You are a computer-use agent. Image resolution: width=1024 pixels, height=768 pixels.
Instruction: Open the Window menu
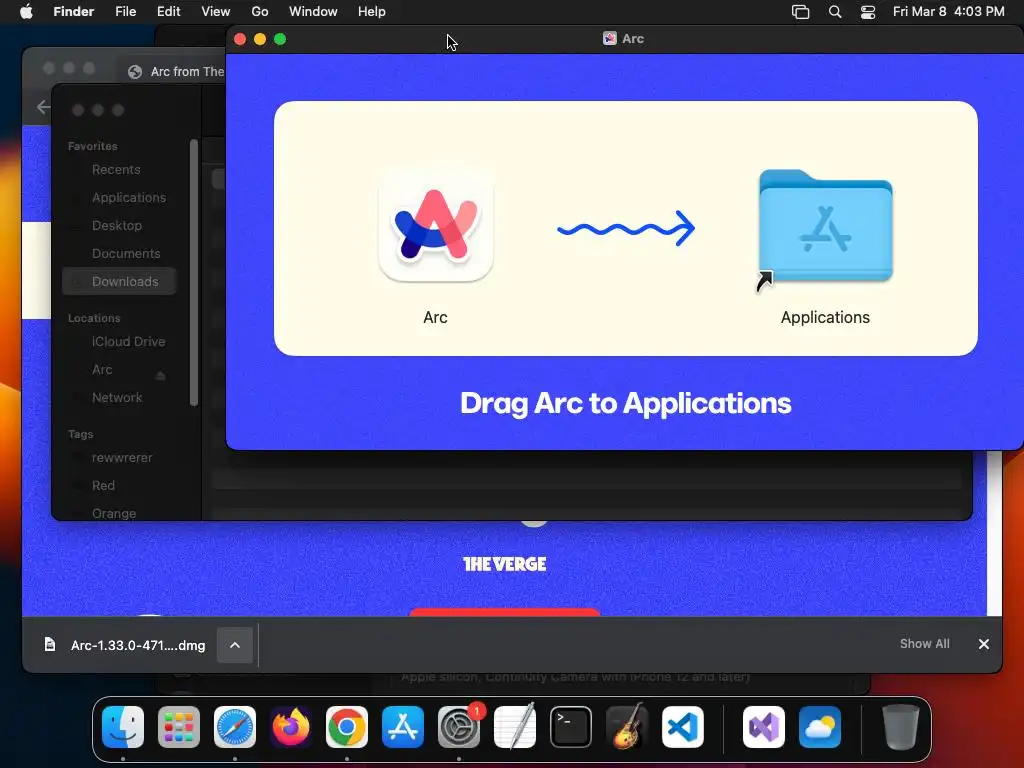(x=313, y=12)
